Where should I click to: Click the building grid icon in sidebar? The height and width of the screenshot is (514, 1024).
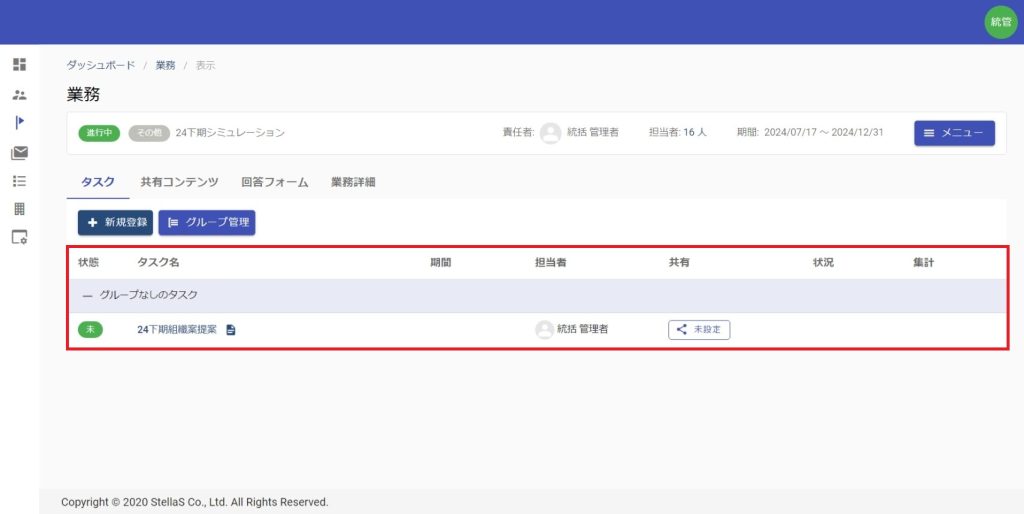coord(19,209)
